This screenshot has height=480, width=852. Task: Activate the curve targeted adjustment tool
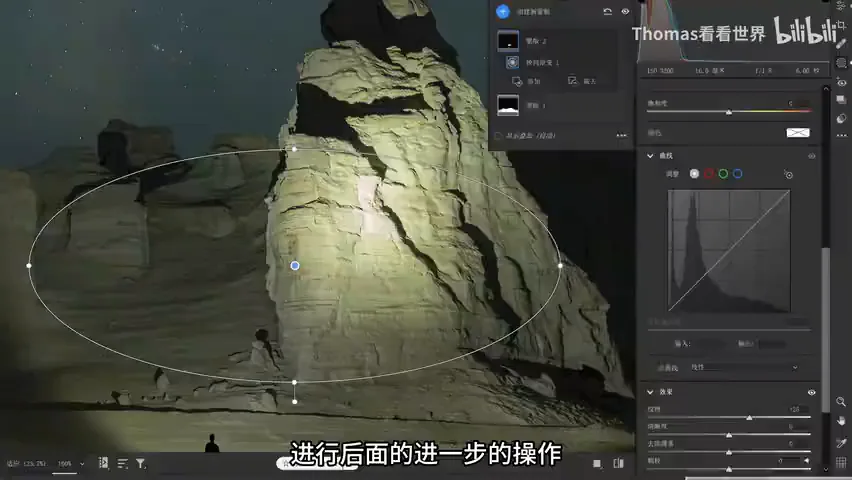point(788,174)
